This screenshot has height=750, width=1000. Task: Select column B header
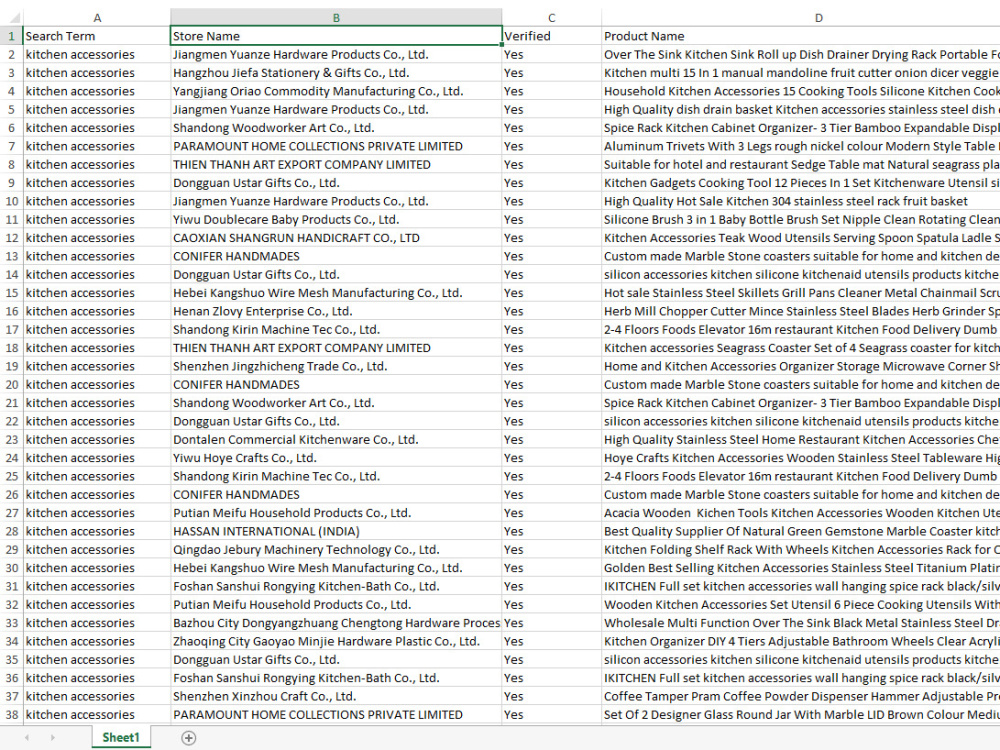pyautogui.click(x=336, y=18)
